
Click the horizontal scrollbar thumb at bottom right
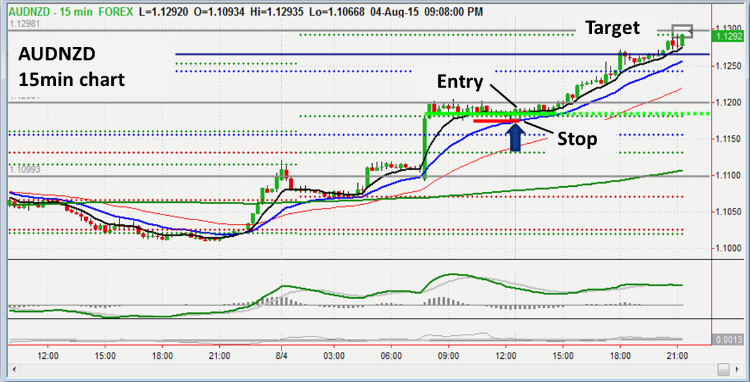pyautogui.click(x=724, y=370)
